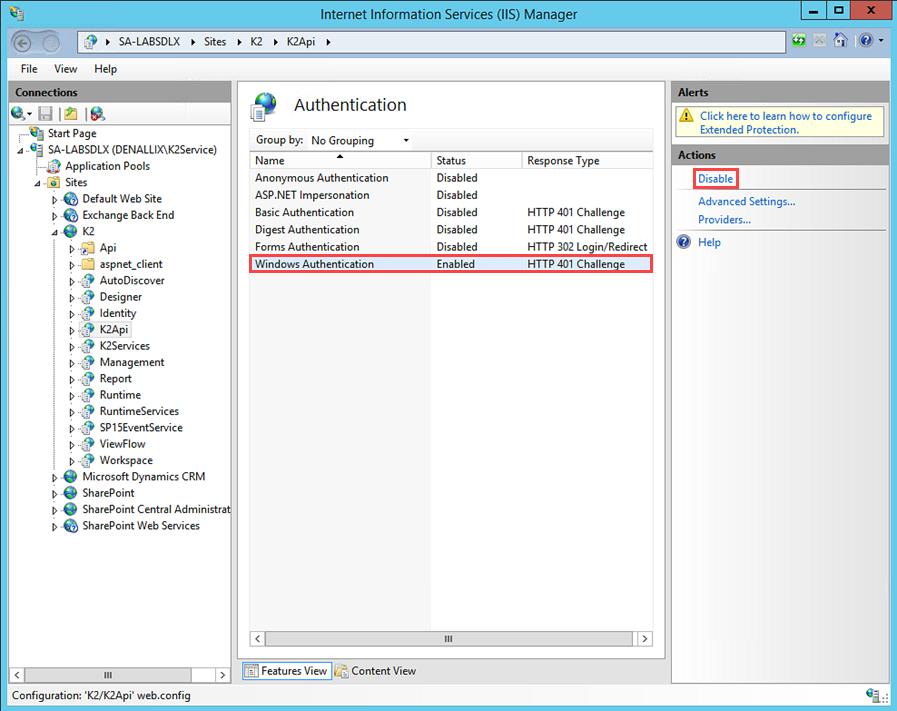
Task: Click the Delete Connection icon in Connections toolbar
Action: click(x=97, y=113)
